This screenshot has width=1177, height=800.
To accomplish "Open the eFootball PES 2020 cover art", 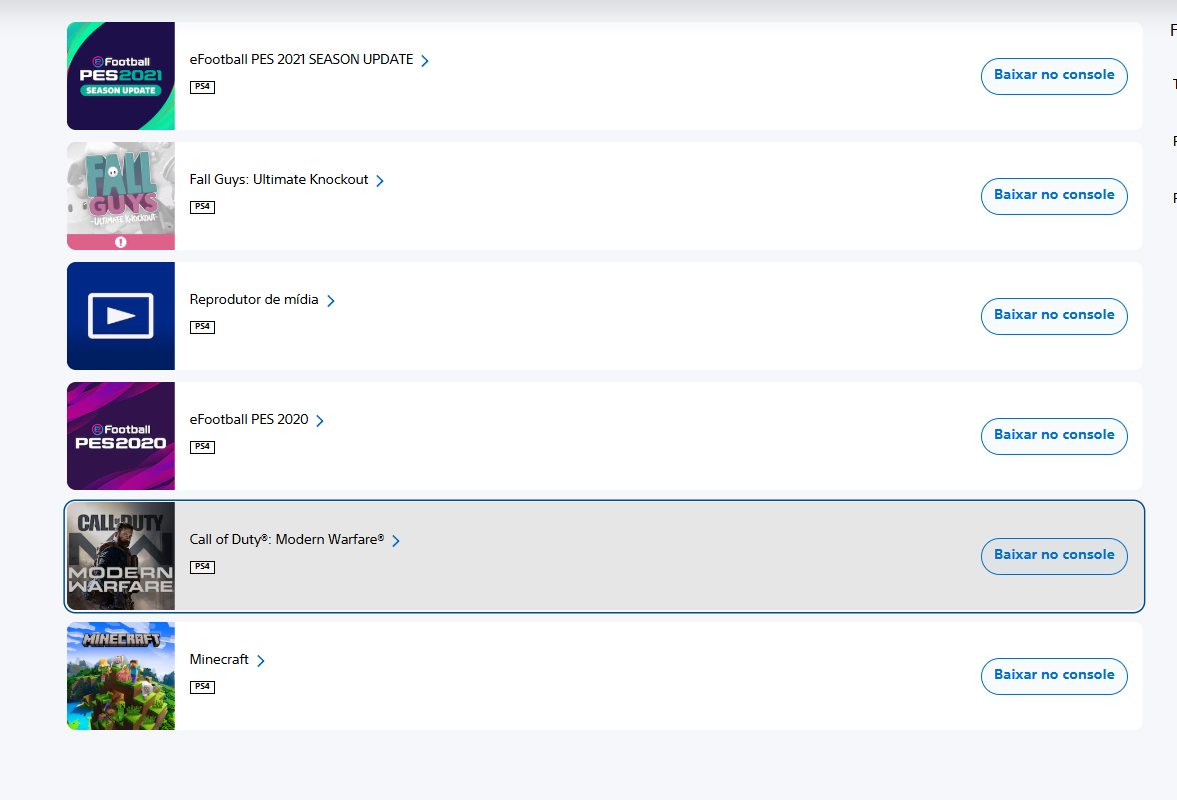I will 121,436.
